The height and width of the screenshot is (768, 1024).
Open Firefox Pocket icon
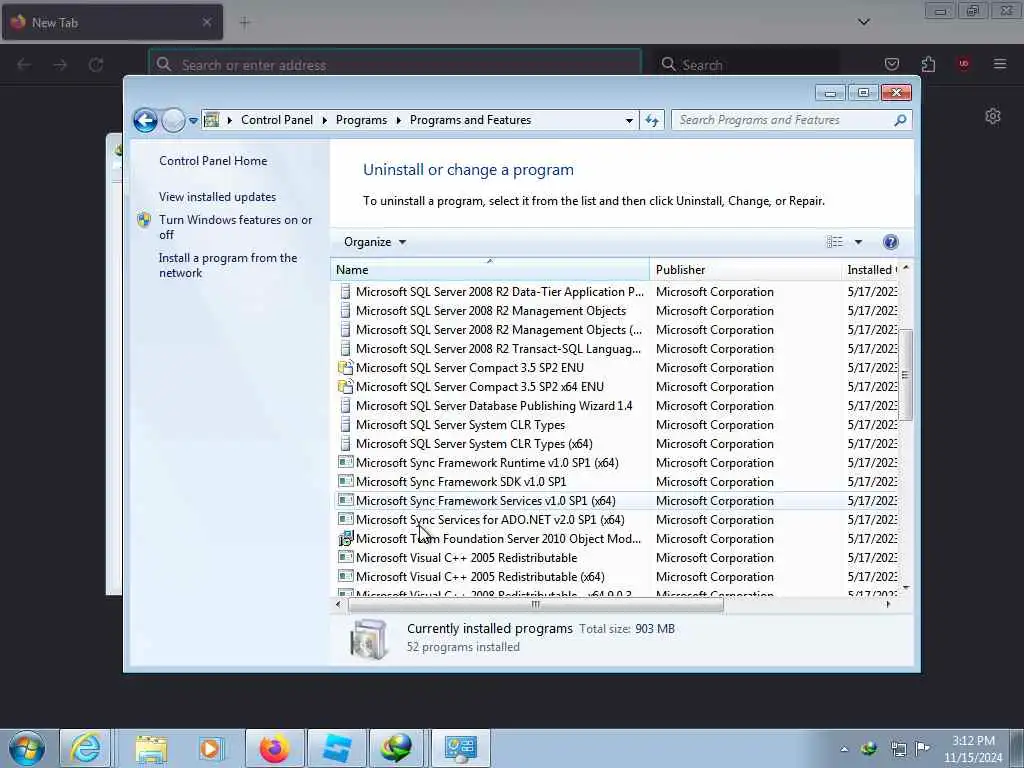pos(891,64)
